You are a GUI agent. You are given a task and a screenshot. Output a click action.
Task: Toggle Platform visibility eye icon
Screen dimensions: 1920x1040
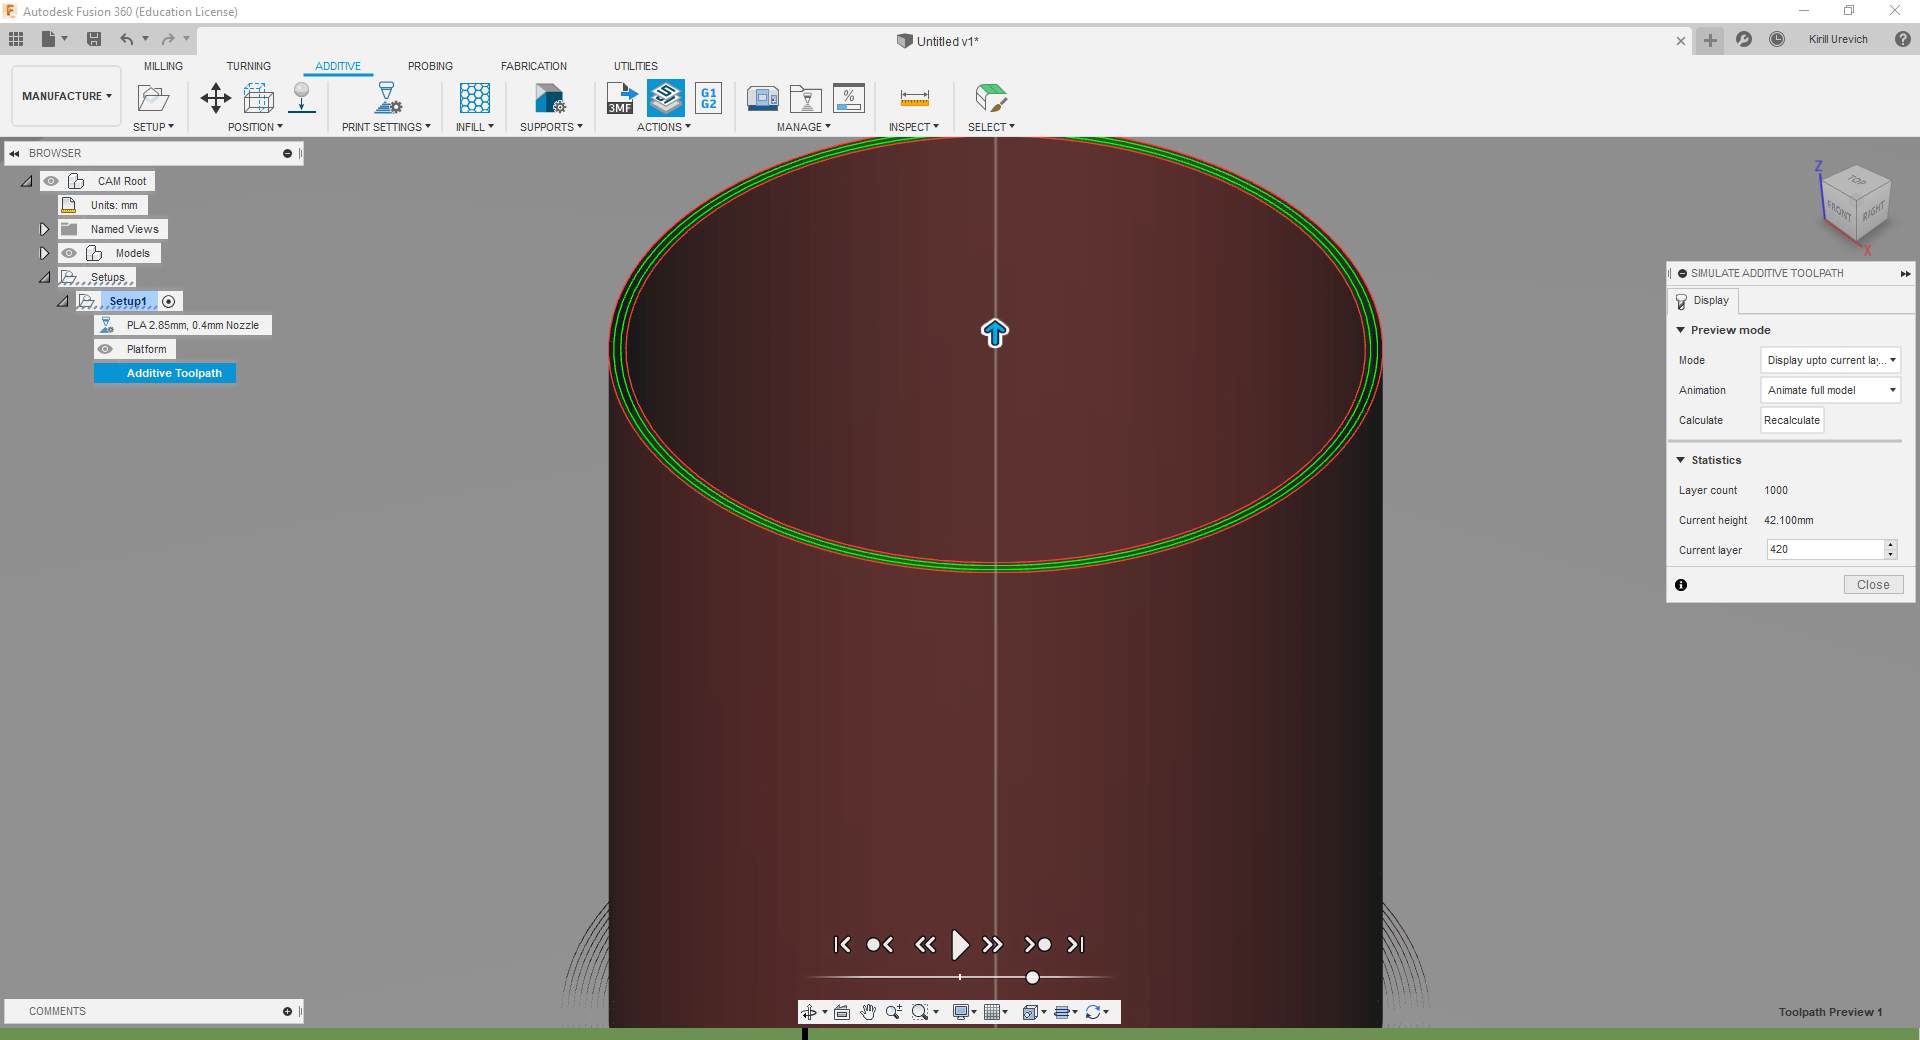(x=105, y=349)
